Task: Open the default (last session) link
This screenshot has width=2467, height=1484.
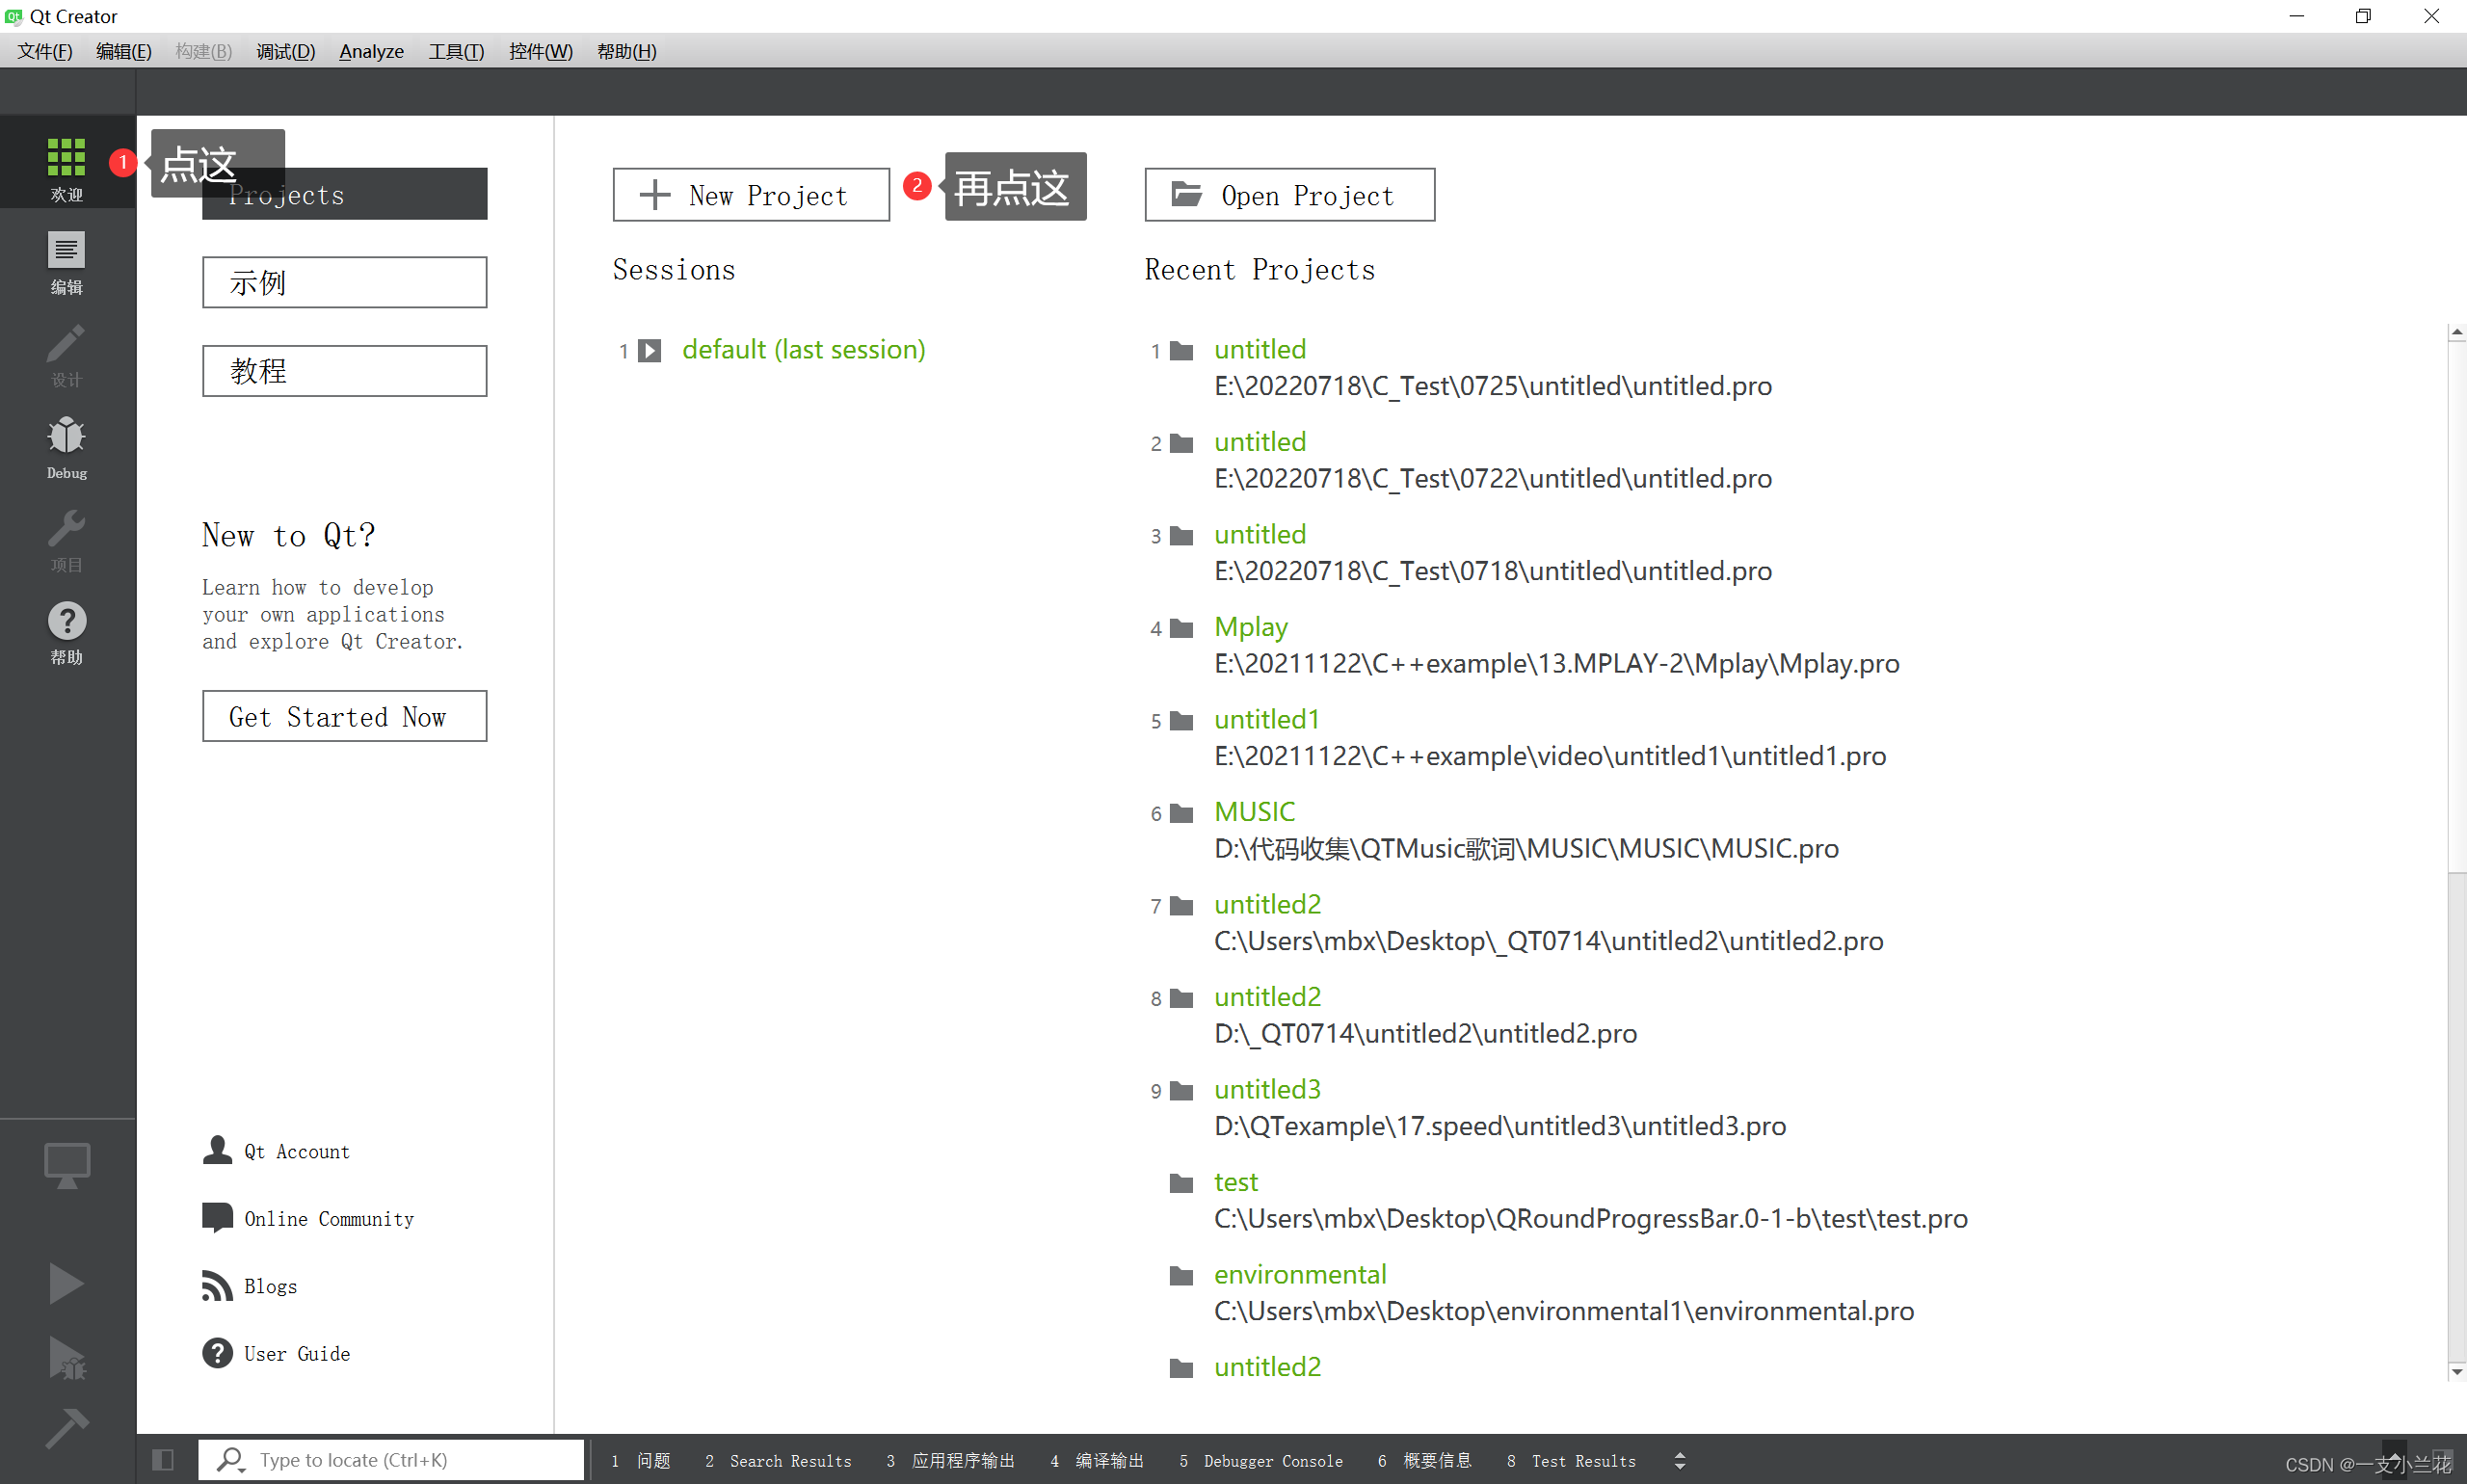Action: click(x=804, y=350)
